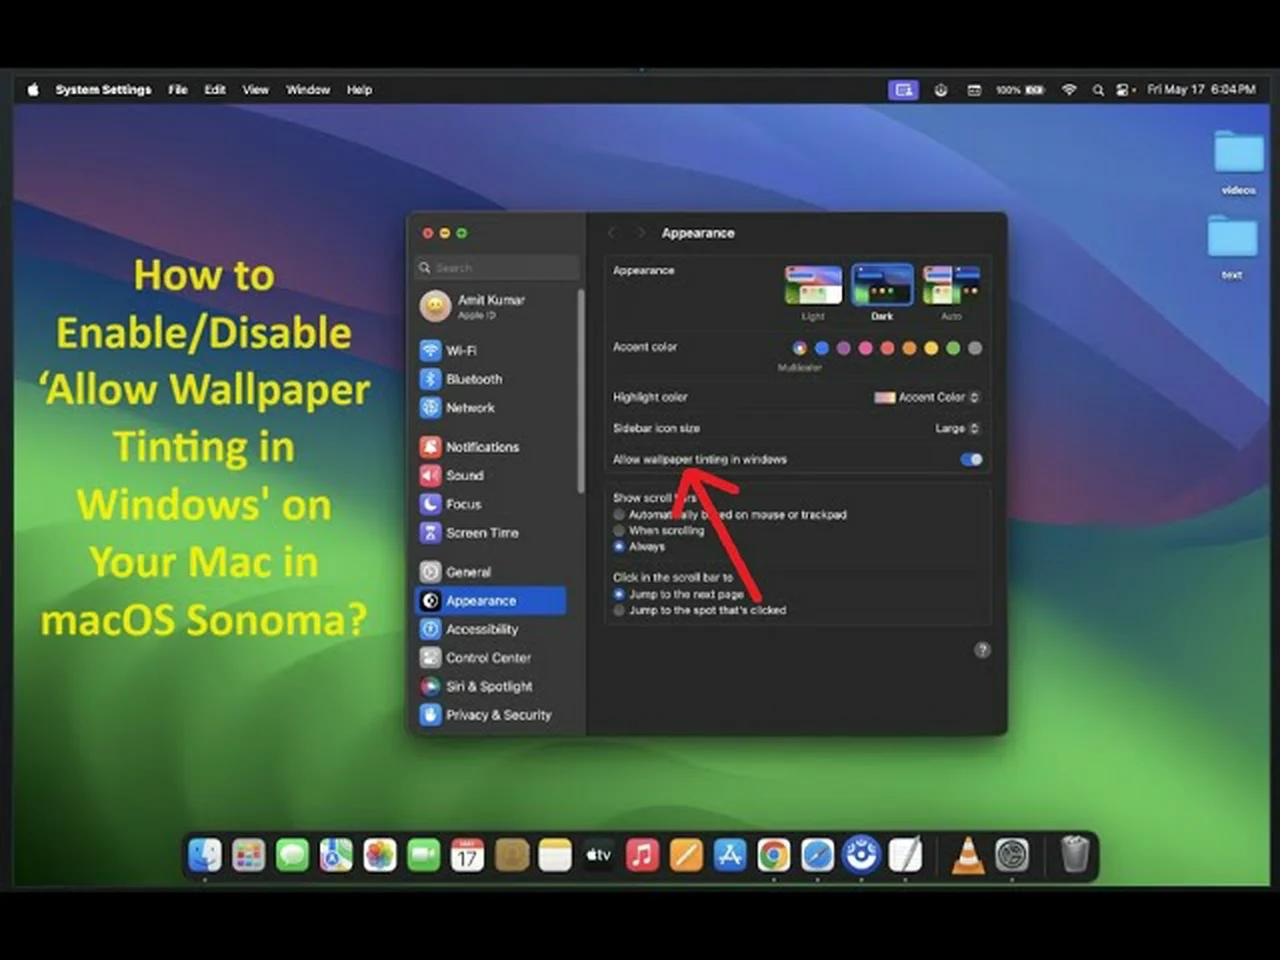
Task: Open the videos folder on the desktop
Action: tap(1239, 162)
